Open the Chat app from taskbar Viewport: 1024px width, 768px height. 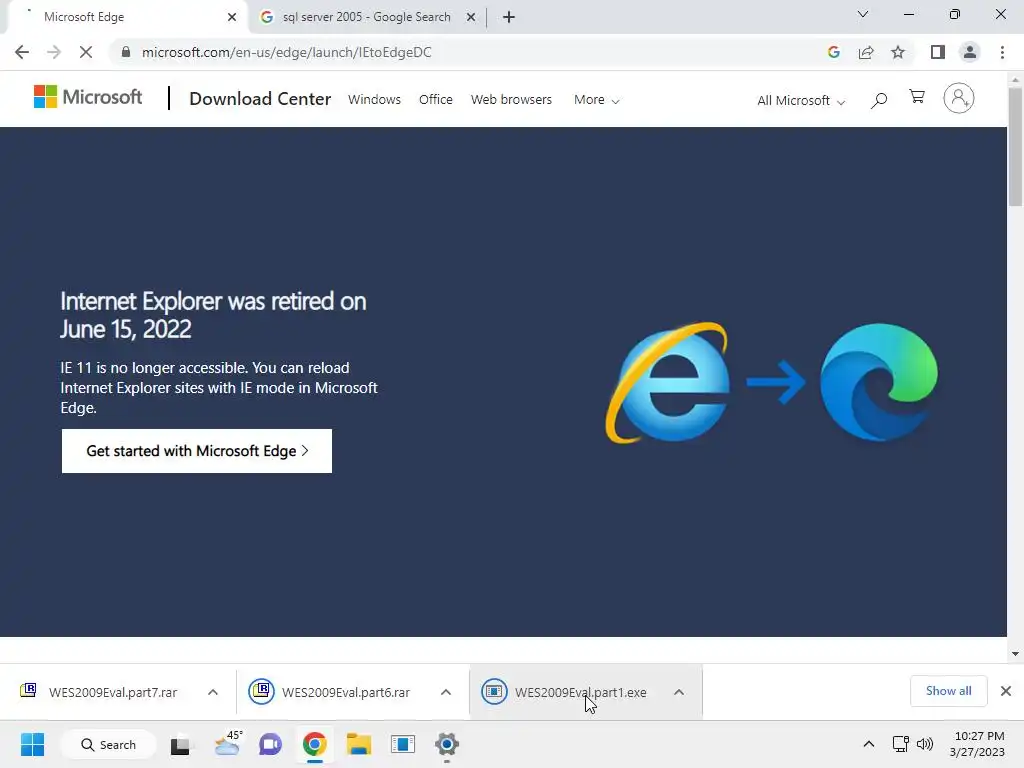point(270,744)
